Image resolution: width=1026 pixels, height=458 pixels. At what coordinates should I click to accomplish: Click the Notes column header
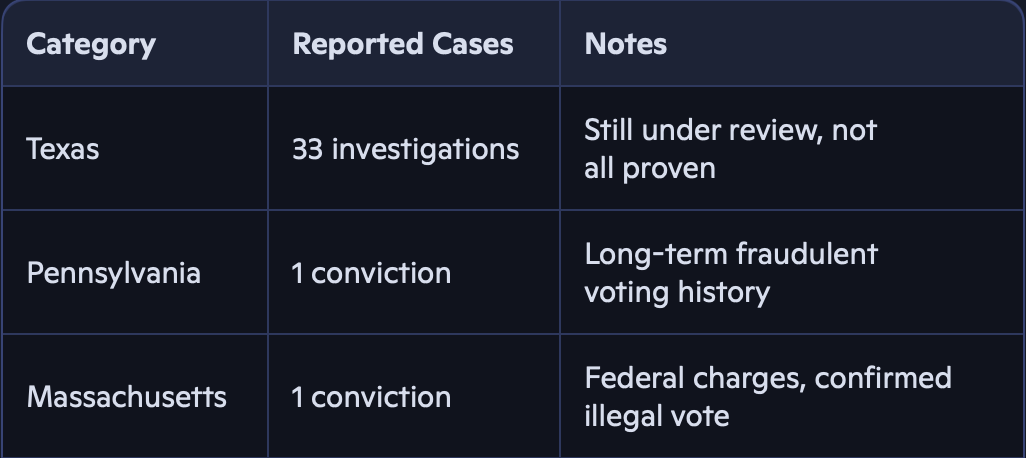coord(626,45)
